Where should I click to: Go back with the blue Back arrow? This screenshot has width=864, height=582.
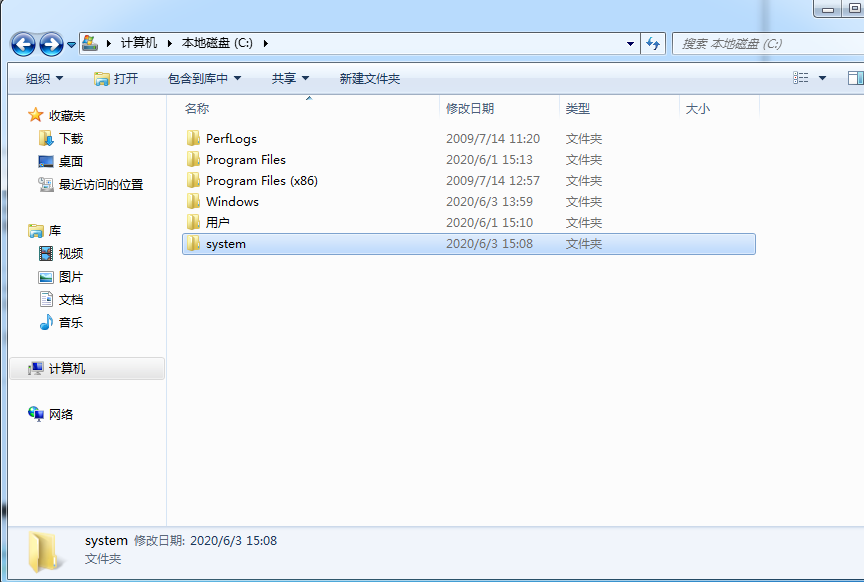click(x=23, y=44)
